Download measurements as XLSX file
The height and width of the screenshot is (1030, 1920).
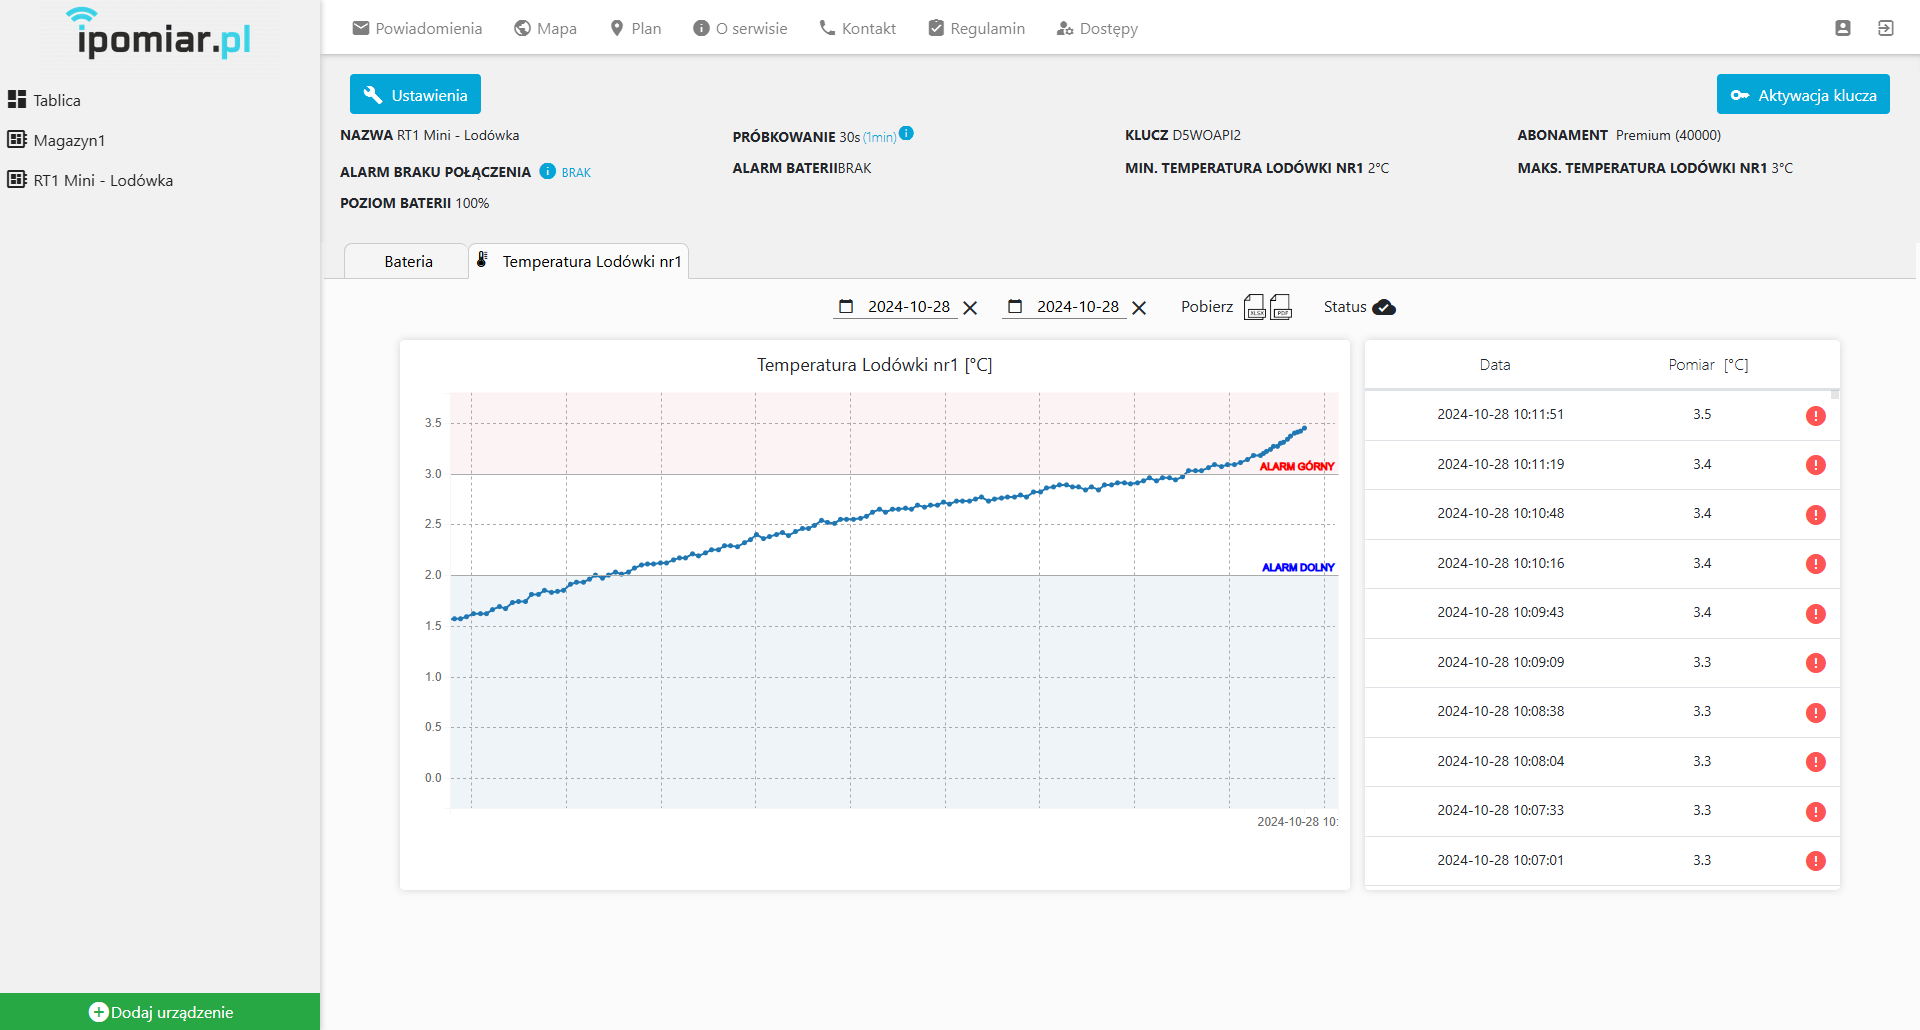coord(1254,307)
